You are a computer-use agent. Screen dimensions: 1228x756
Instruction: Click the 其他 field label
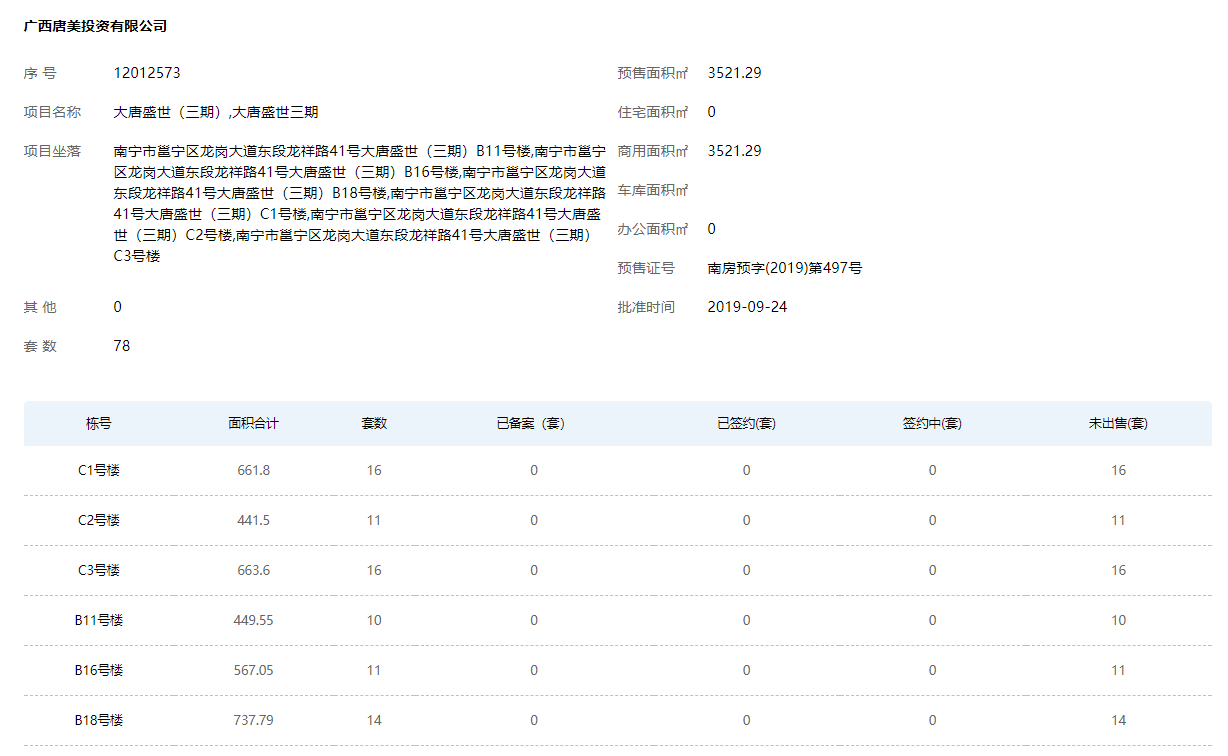41,307
